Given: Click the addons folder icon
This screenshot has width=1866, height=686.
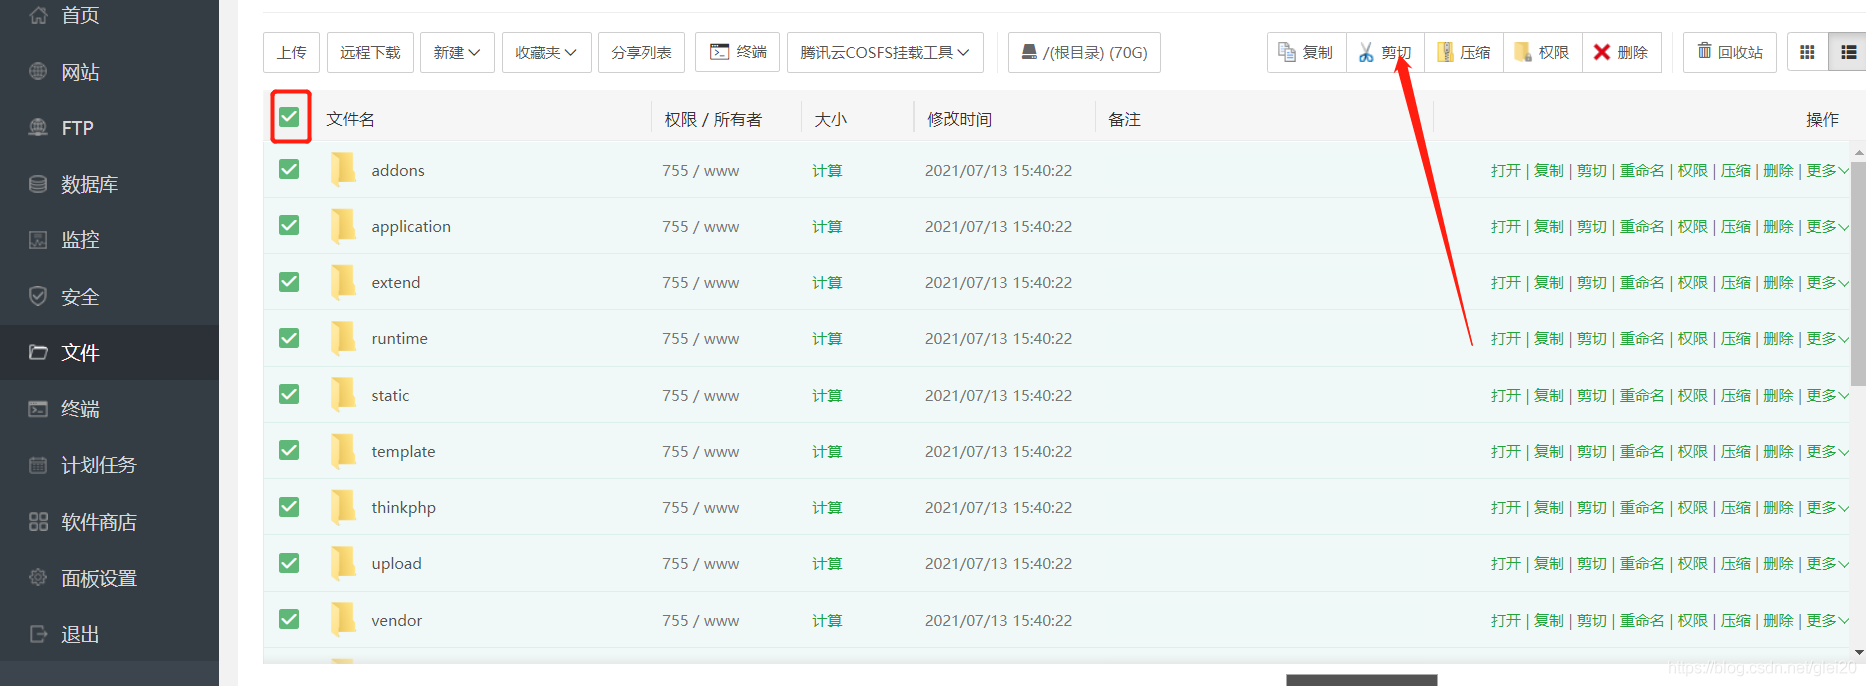Looking at the screenshot, I should pos(343,170).
